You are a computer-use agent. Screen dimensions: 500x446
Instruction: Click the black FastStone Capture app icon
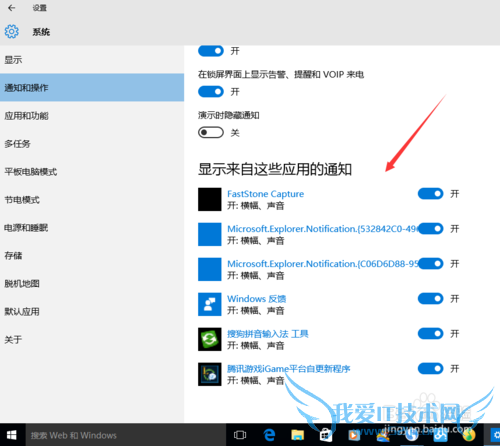coord(210,199)
